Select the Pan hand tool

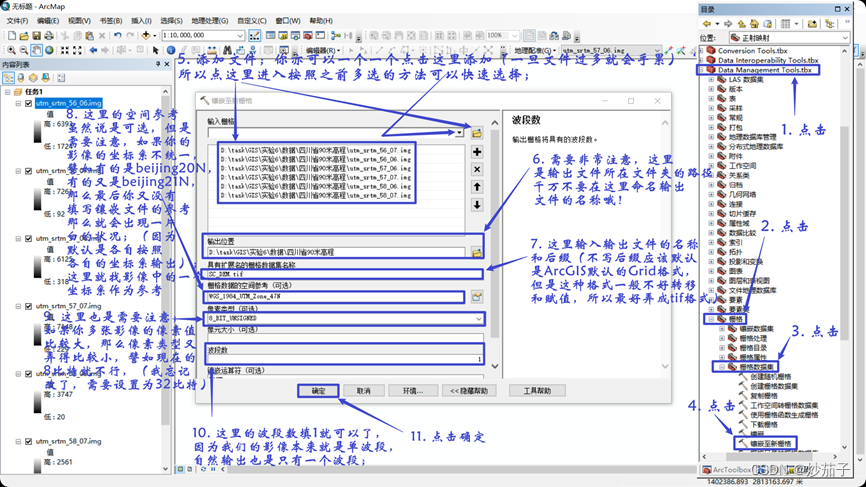pyautogui.click(x=36, y=50)
